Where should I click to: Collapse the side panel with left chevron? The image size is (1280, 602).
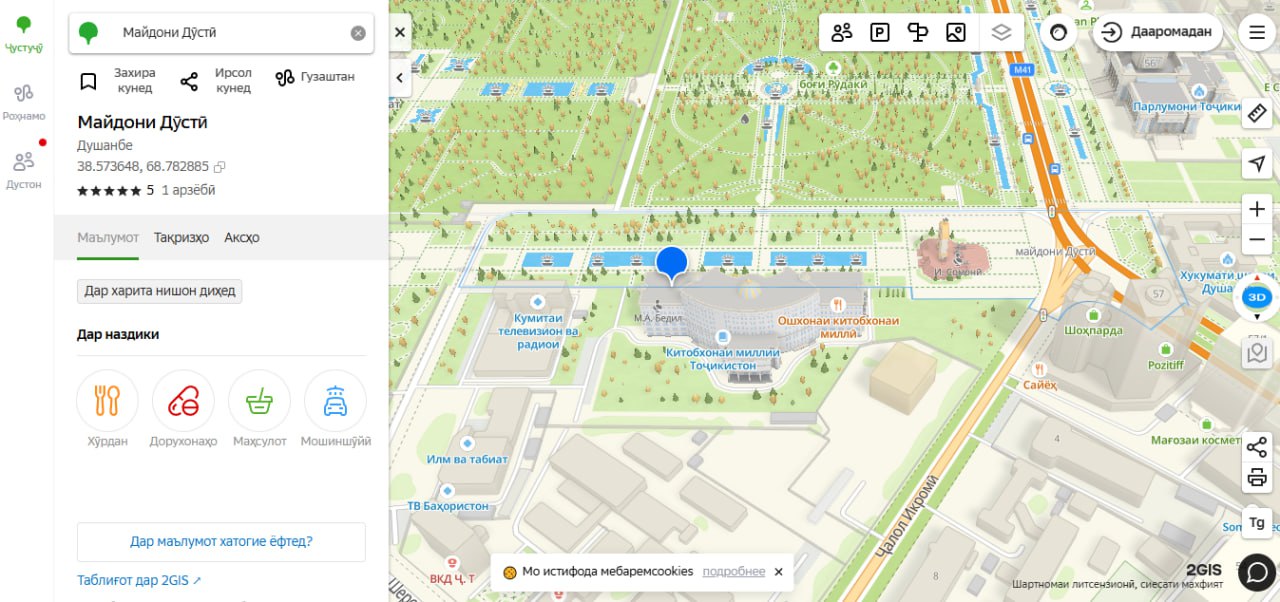click(400, 77)
